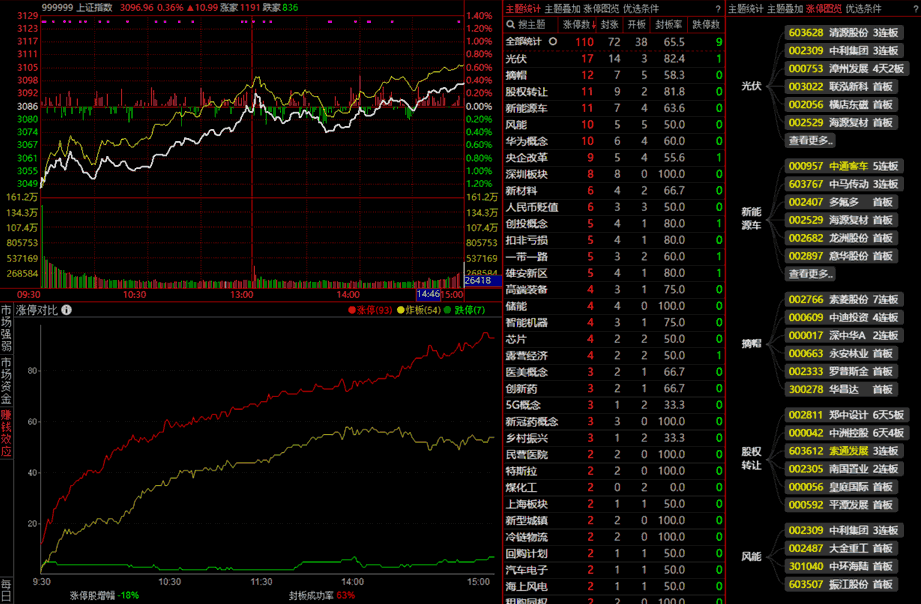Select the 智能机器 row in the theme table
Viewport: 921px width, 604px height.
[x=614, y=323]
